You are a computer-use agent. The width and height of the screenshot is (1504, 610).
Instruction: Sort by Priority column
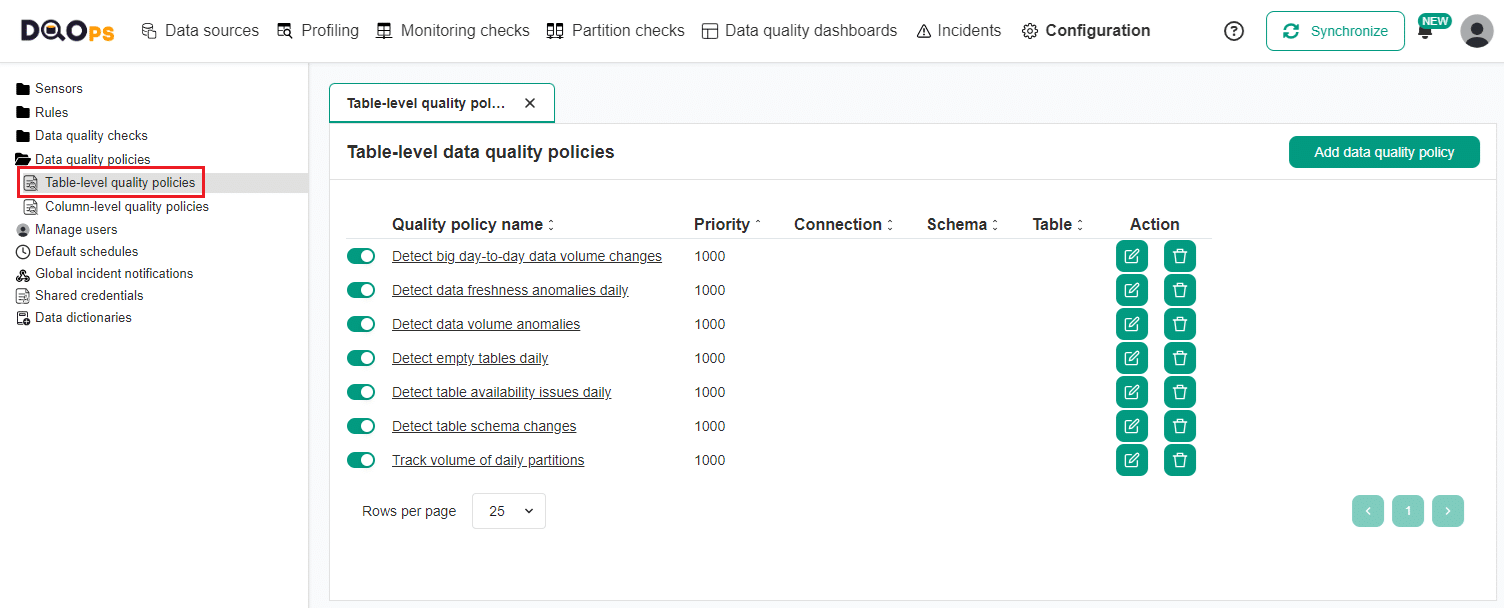(x=727, y=225)
